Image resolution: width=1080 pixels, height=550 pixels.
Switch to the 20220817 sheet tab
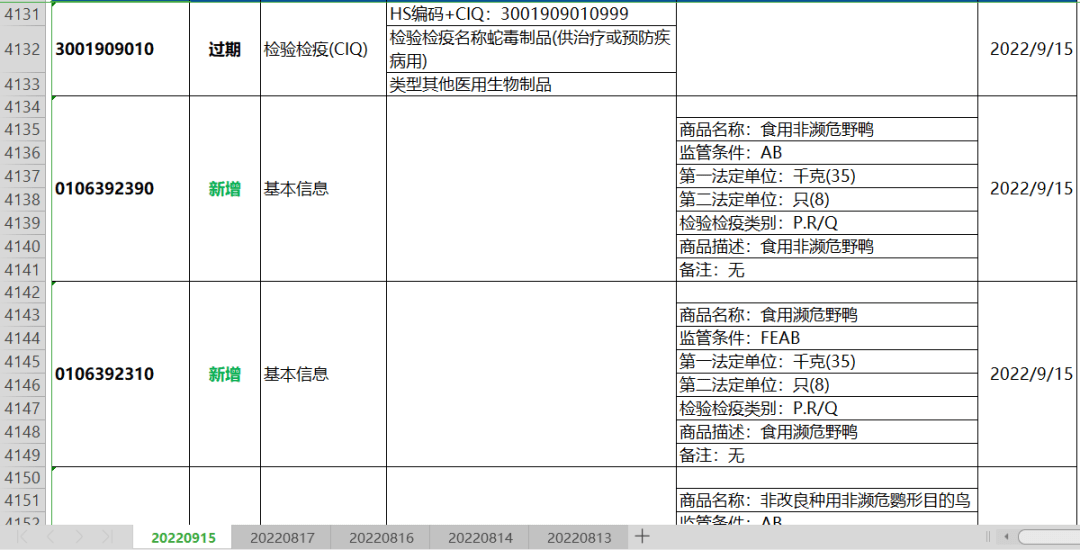pos(282,538)
